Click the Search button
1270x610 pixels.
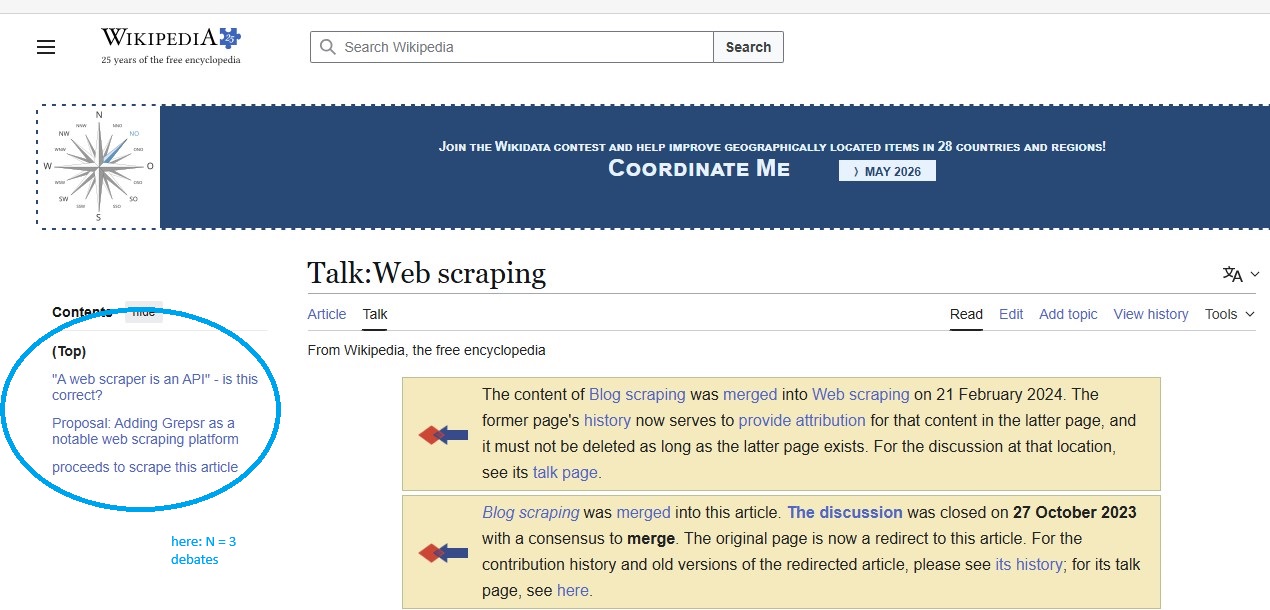[x=748, y=47]
